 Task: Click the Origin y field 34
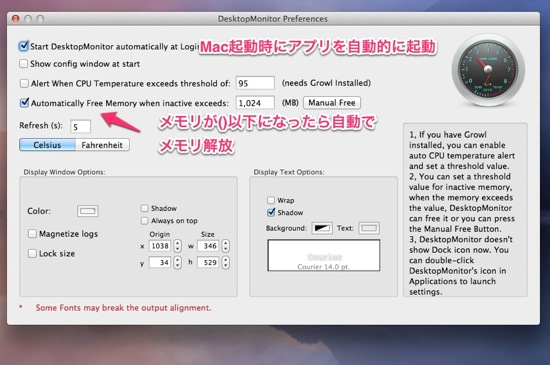160,262
